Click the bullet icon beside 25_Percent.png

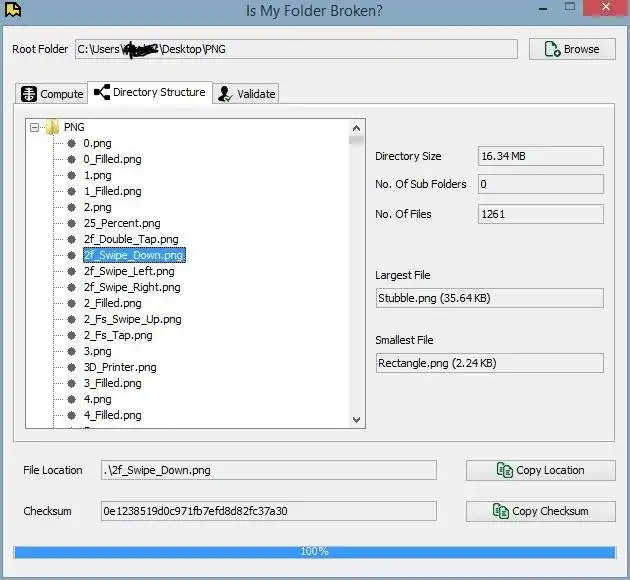72,223
